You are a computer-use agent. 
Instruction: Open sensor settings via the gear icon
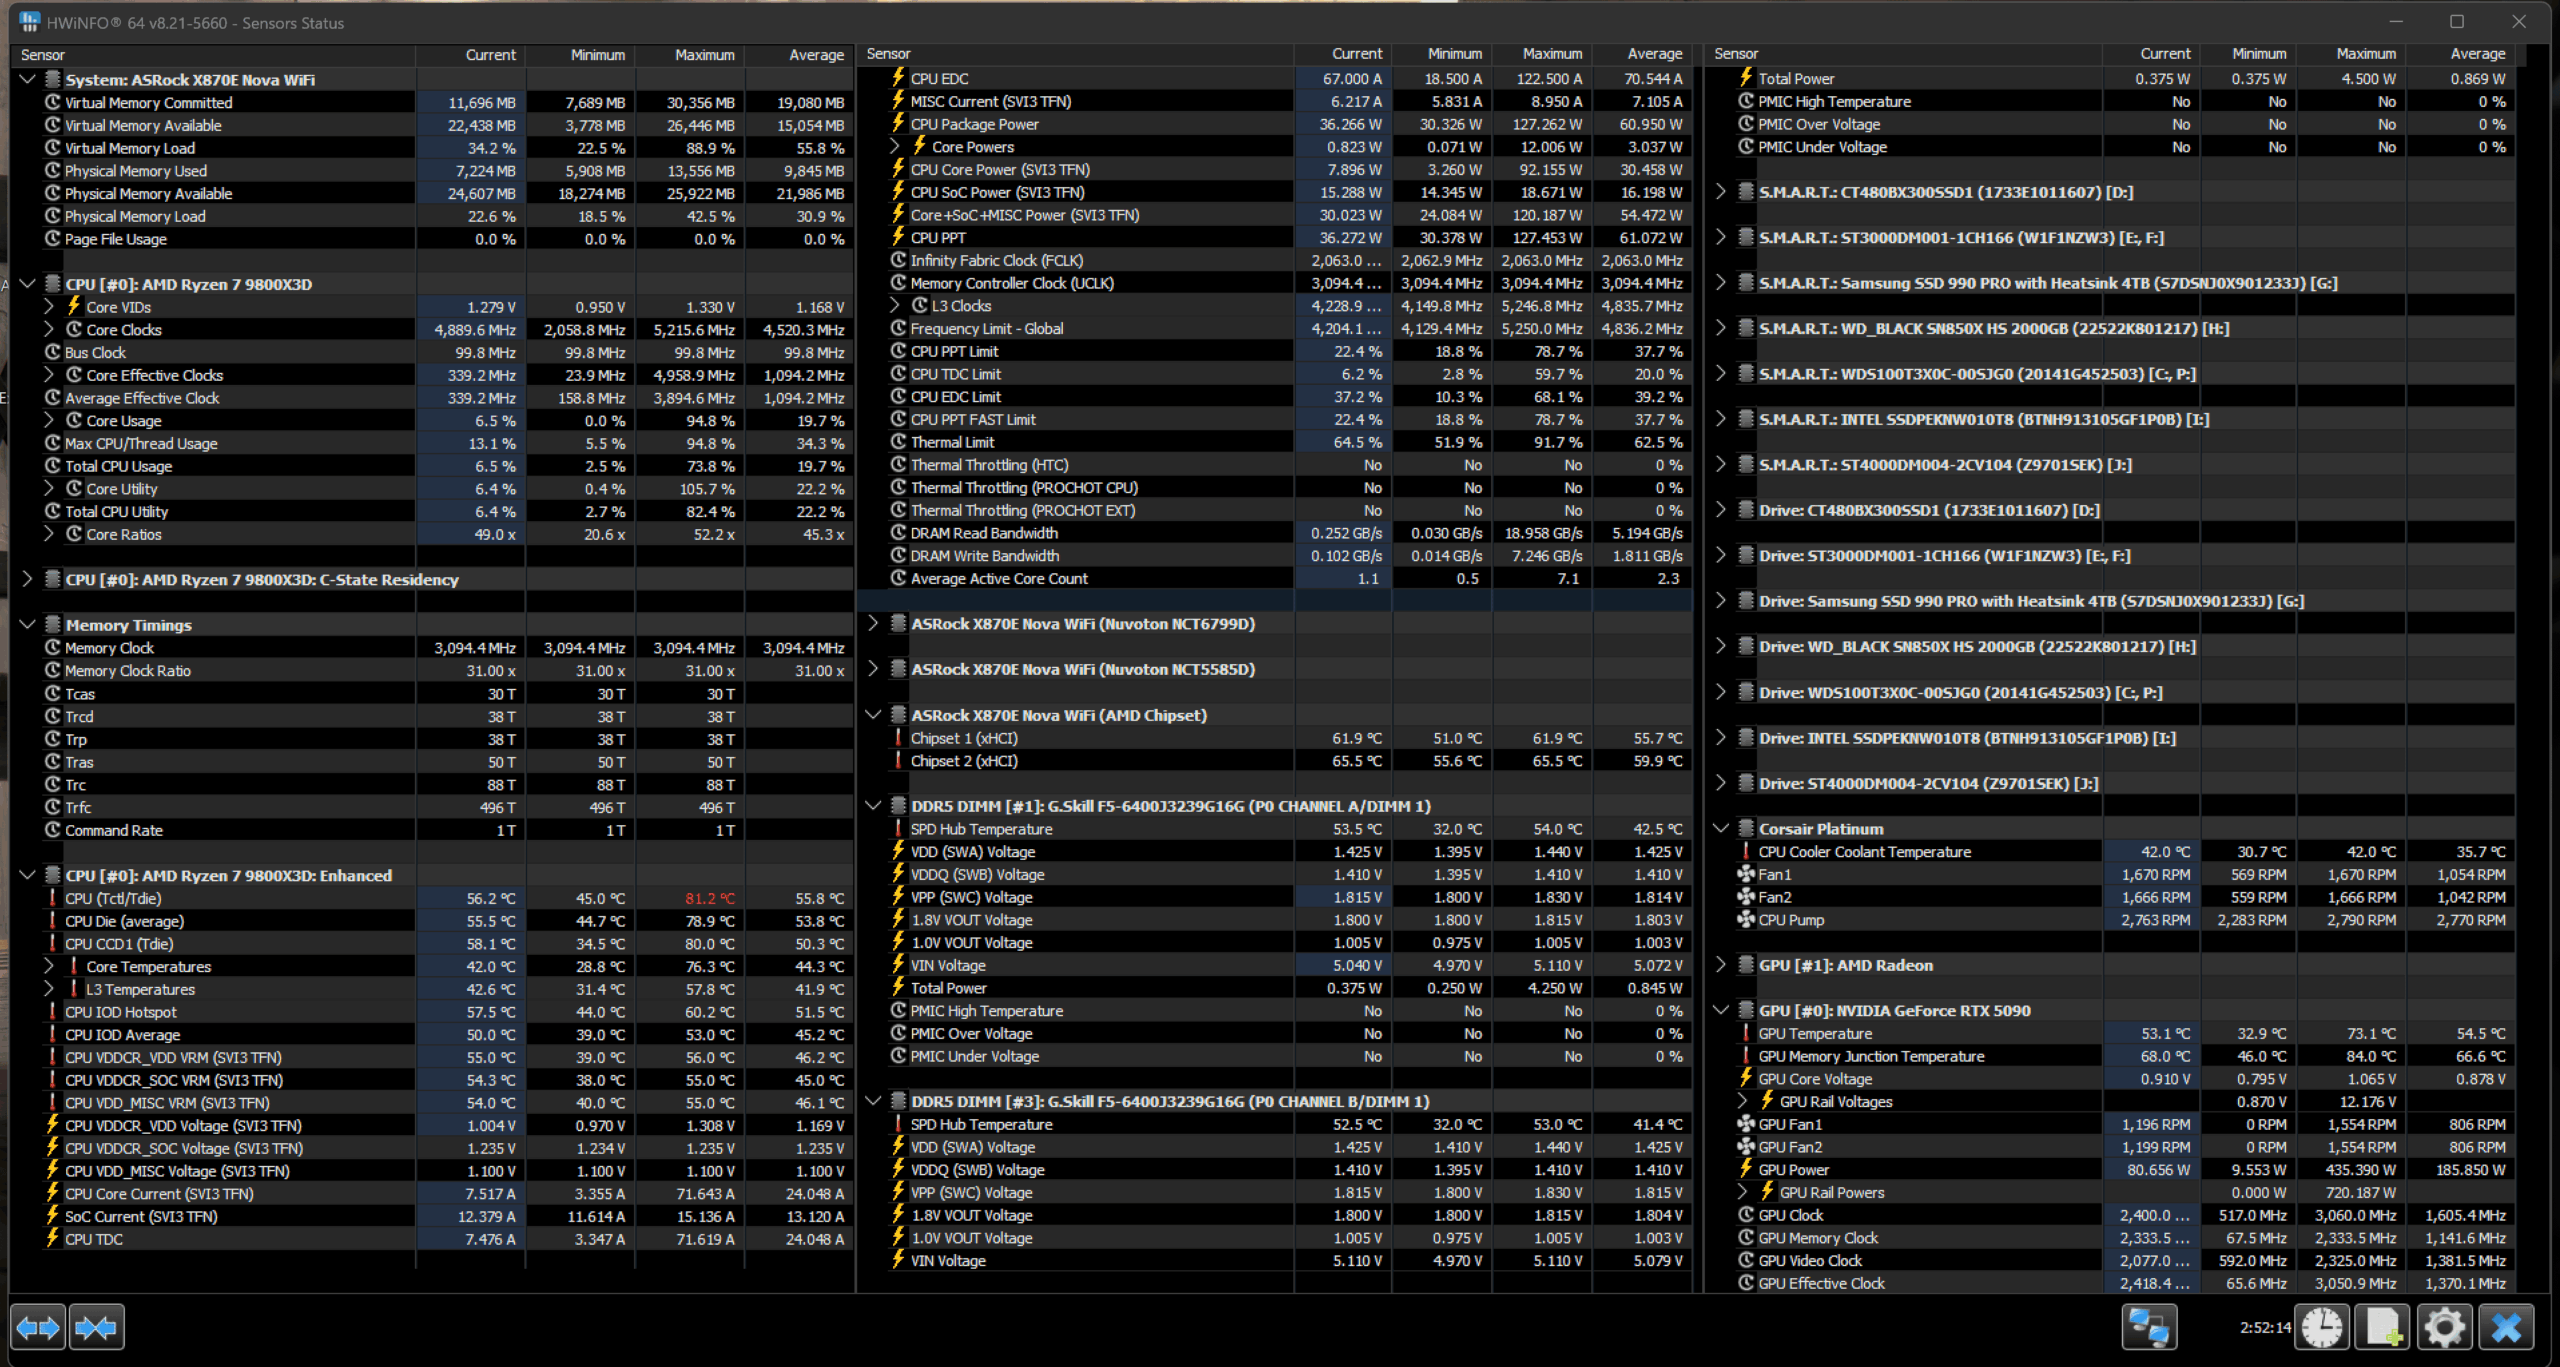2444,1328
